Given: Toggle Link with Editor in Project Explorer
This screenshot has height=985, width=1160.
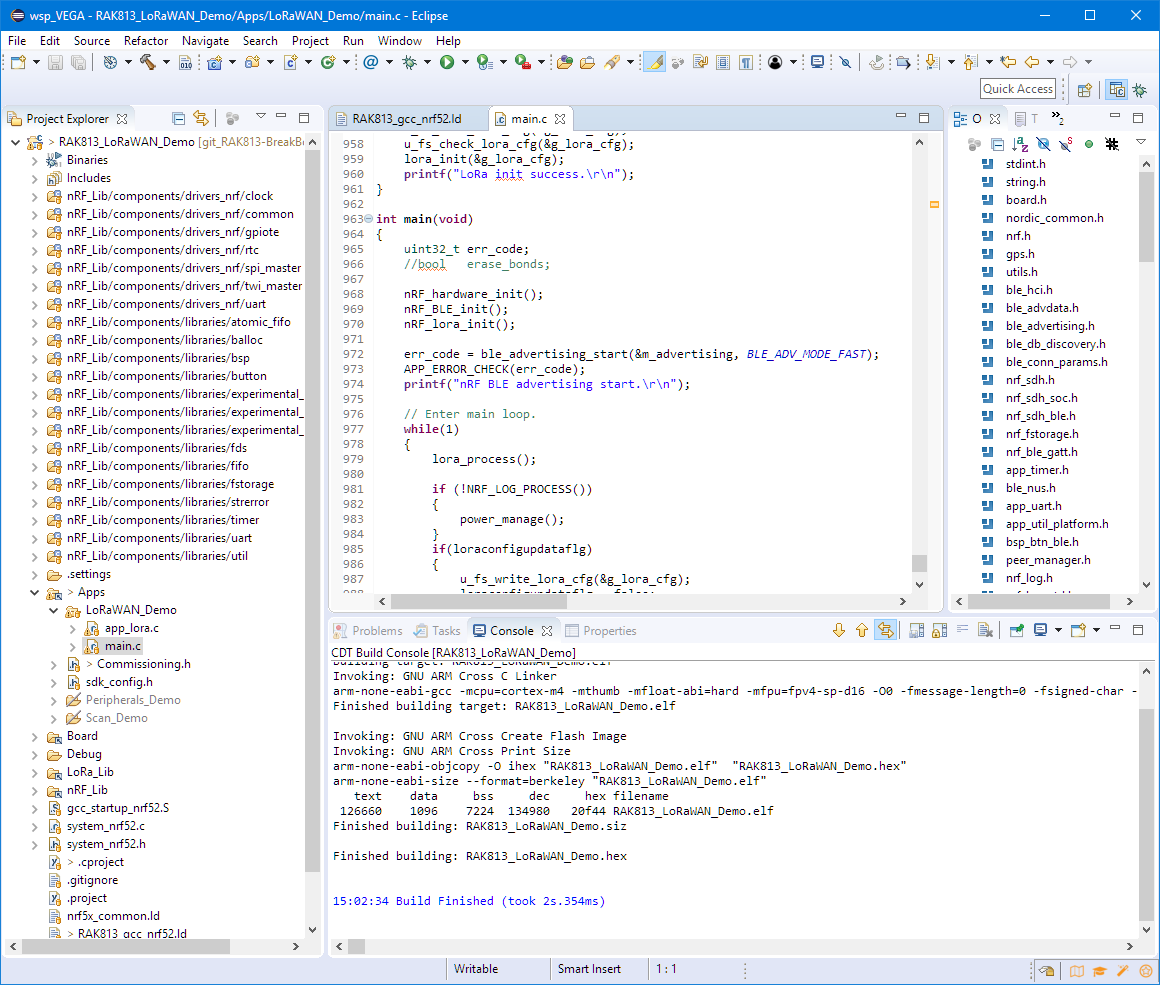Looking at the screenshot, I should coord(201,118).
